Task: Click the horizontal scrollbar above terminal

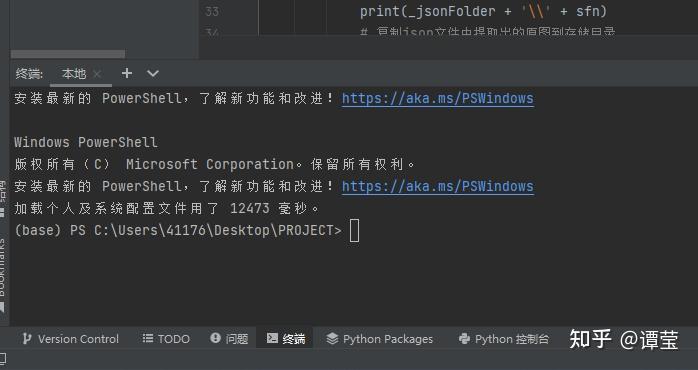Action: (68, 54)
